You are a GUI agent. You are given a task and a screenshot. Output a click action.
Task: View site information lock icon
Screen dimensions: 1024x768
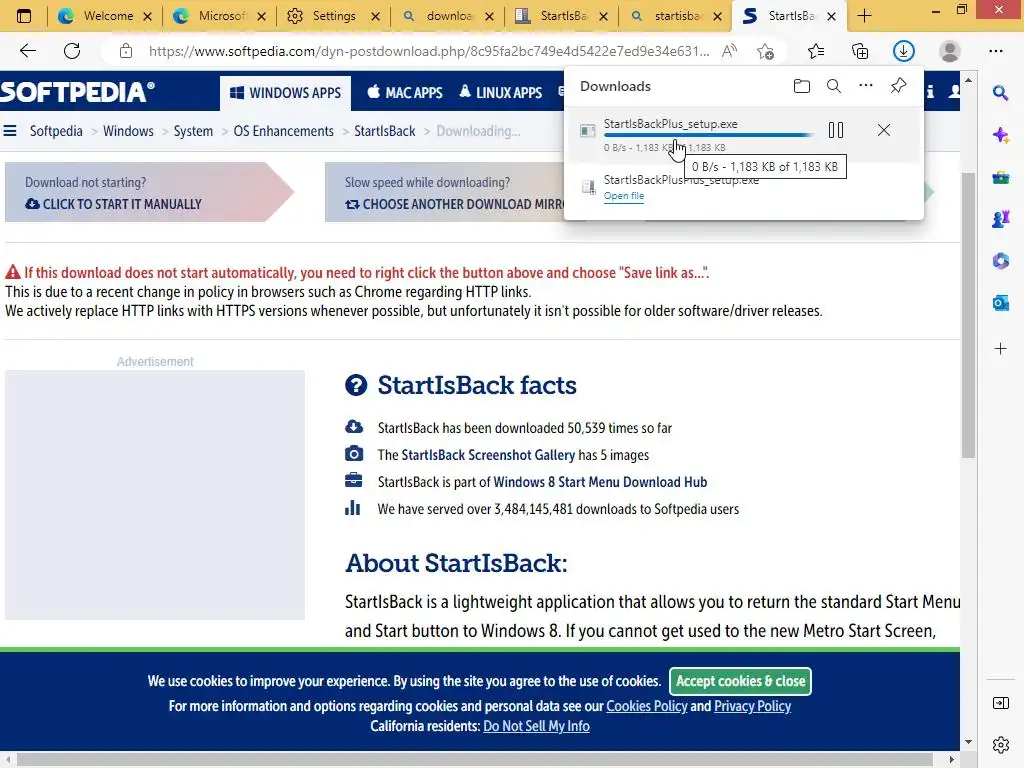tap(126, 51)
